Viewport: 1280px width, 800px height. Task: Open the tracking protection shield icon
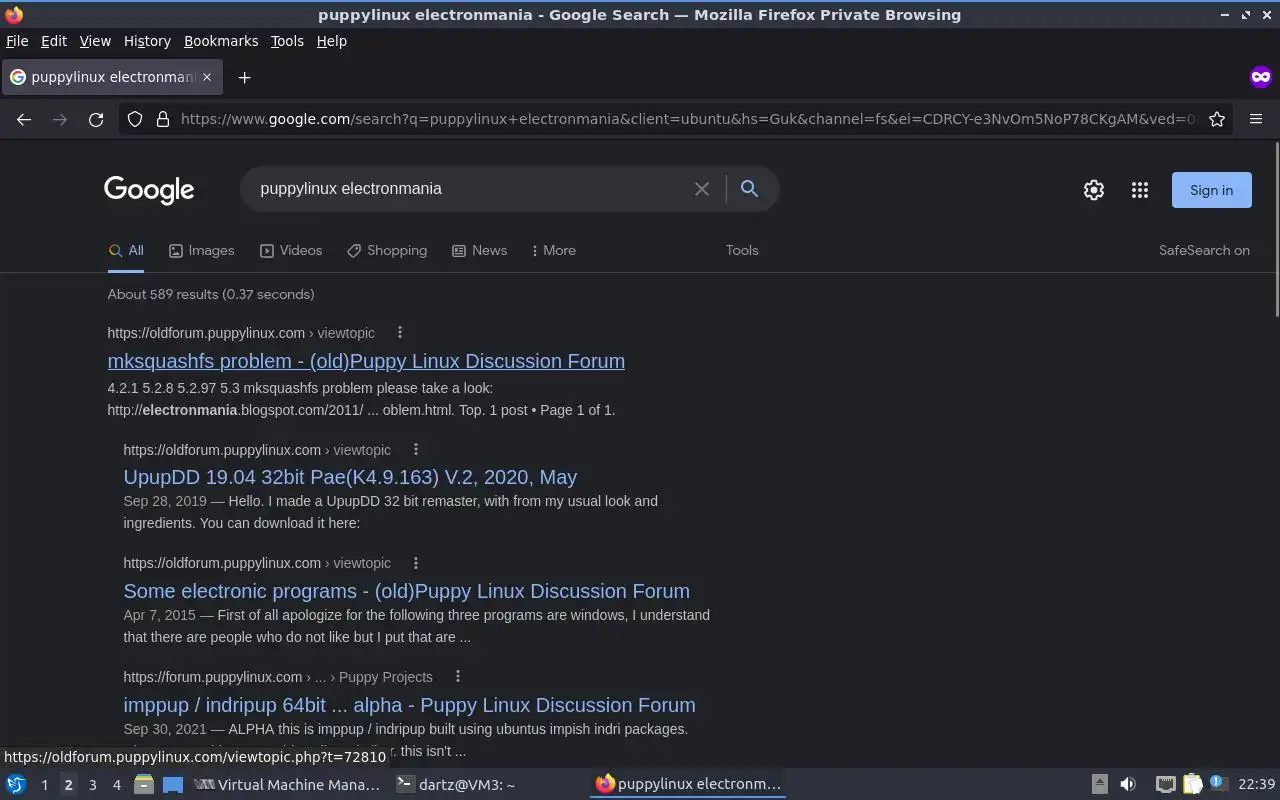tap(135, 119)
